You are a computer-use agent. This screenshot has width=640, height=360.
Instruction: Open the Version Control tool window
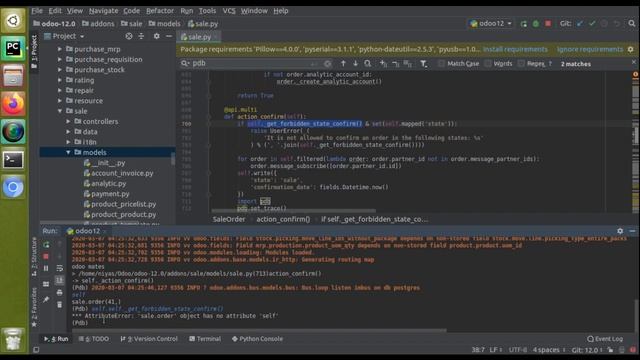[149, 339]
